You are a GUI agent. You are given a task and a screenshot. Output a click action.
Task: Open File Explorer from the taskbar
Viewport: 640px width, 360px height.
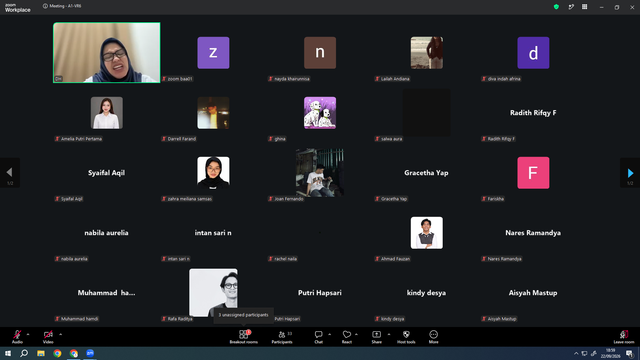[41, 353]
